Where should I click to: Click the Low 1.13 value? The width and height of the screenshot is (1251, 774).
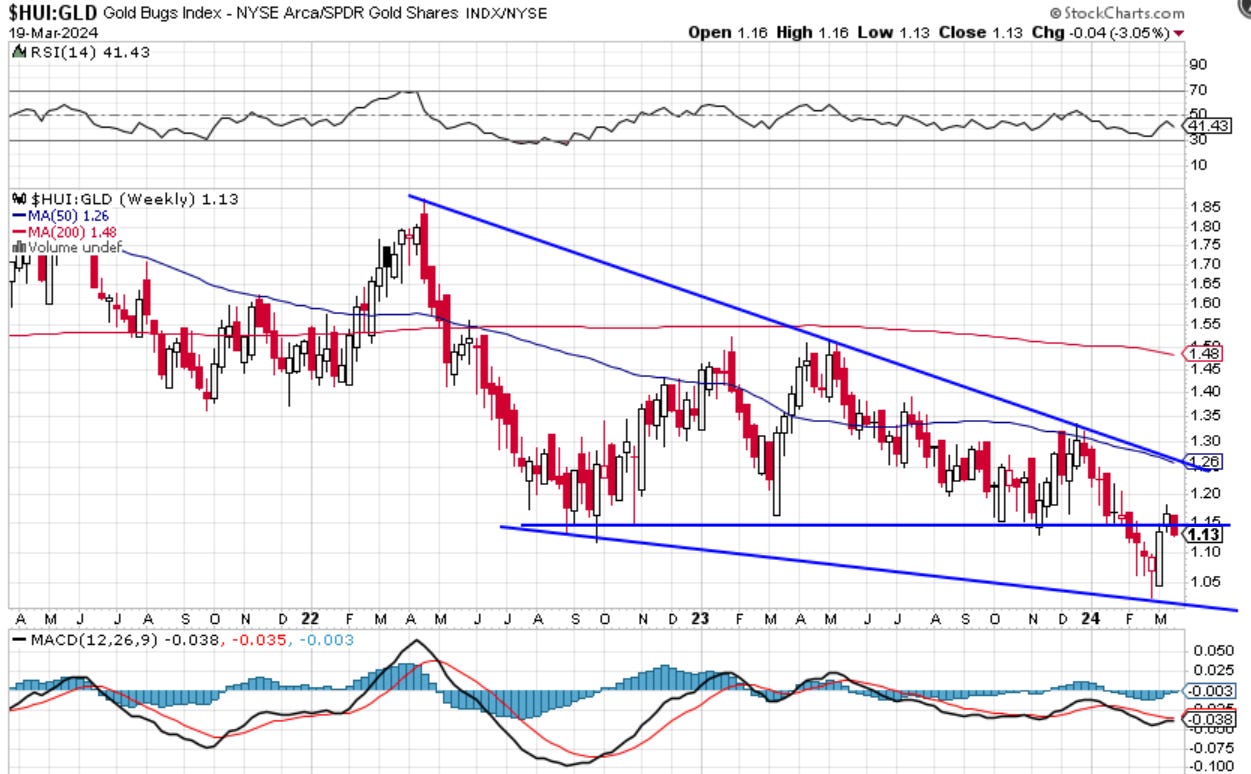(892, 32)
